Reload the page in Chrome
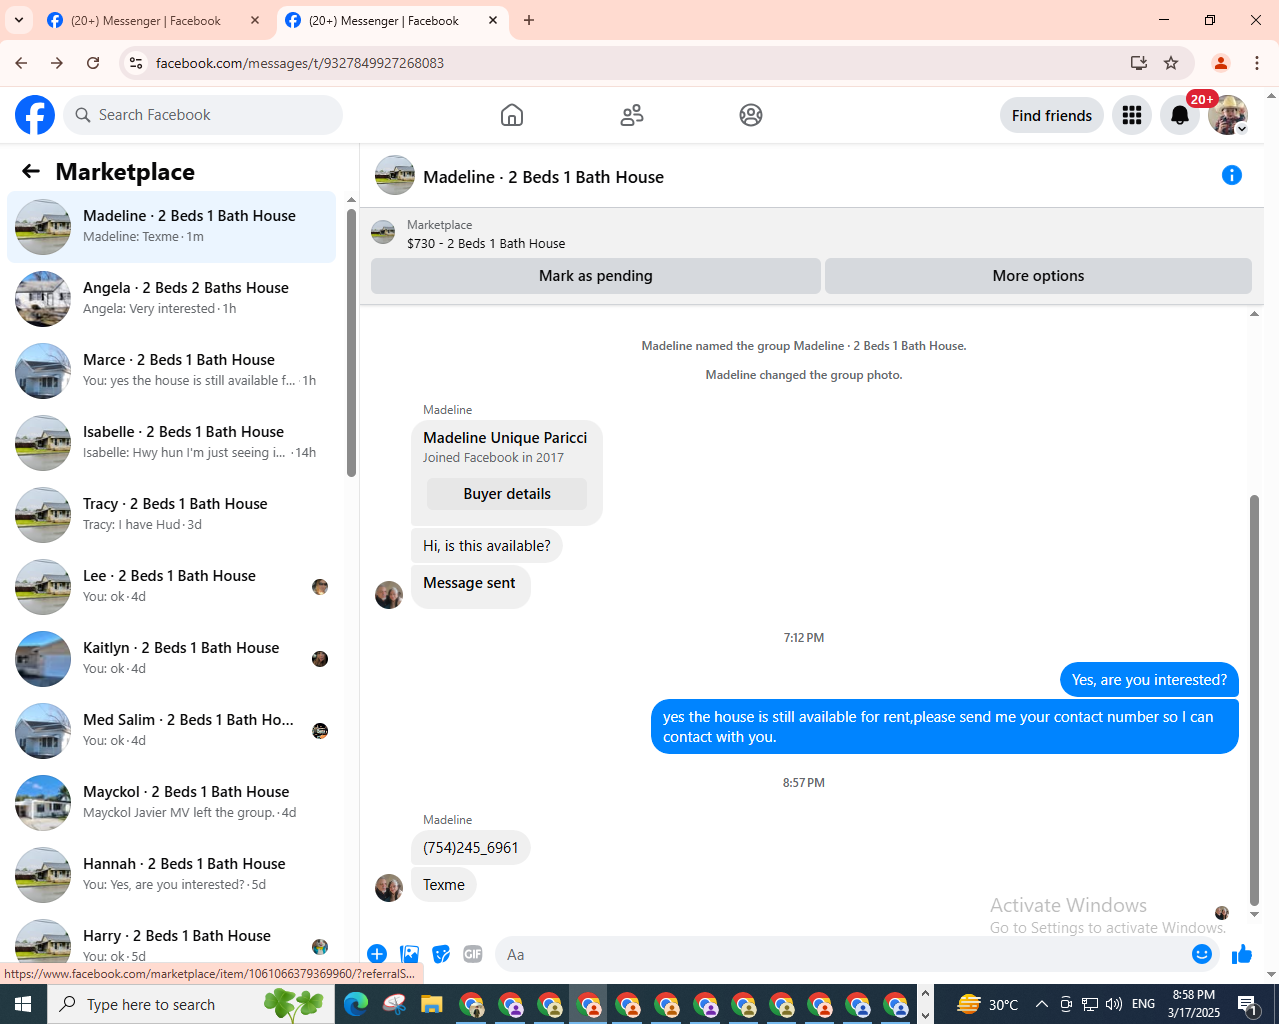1279x1024 pixels. click(x=93, y=63)
